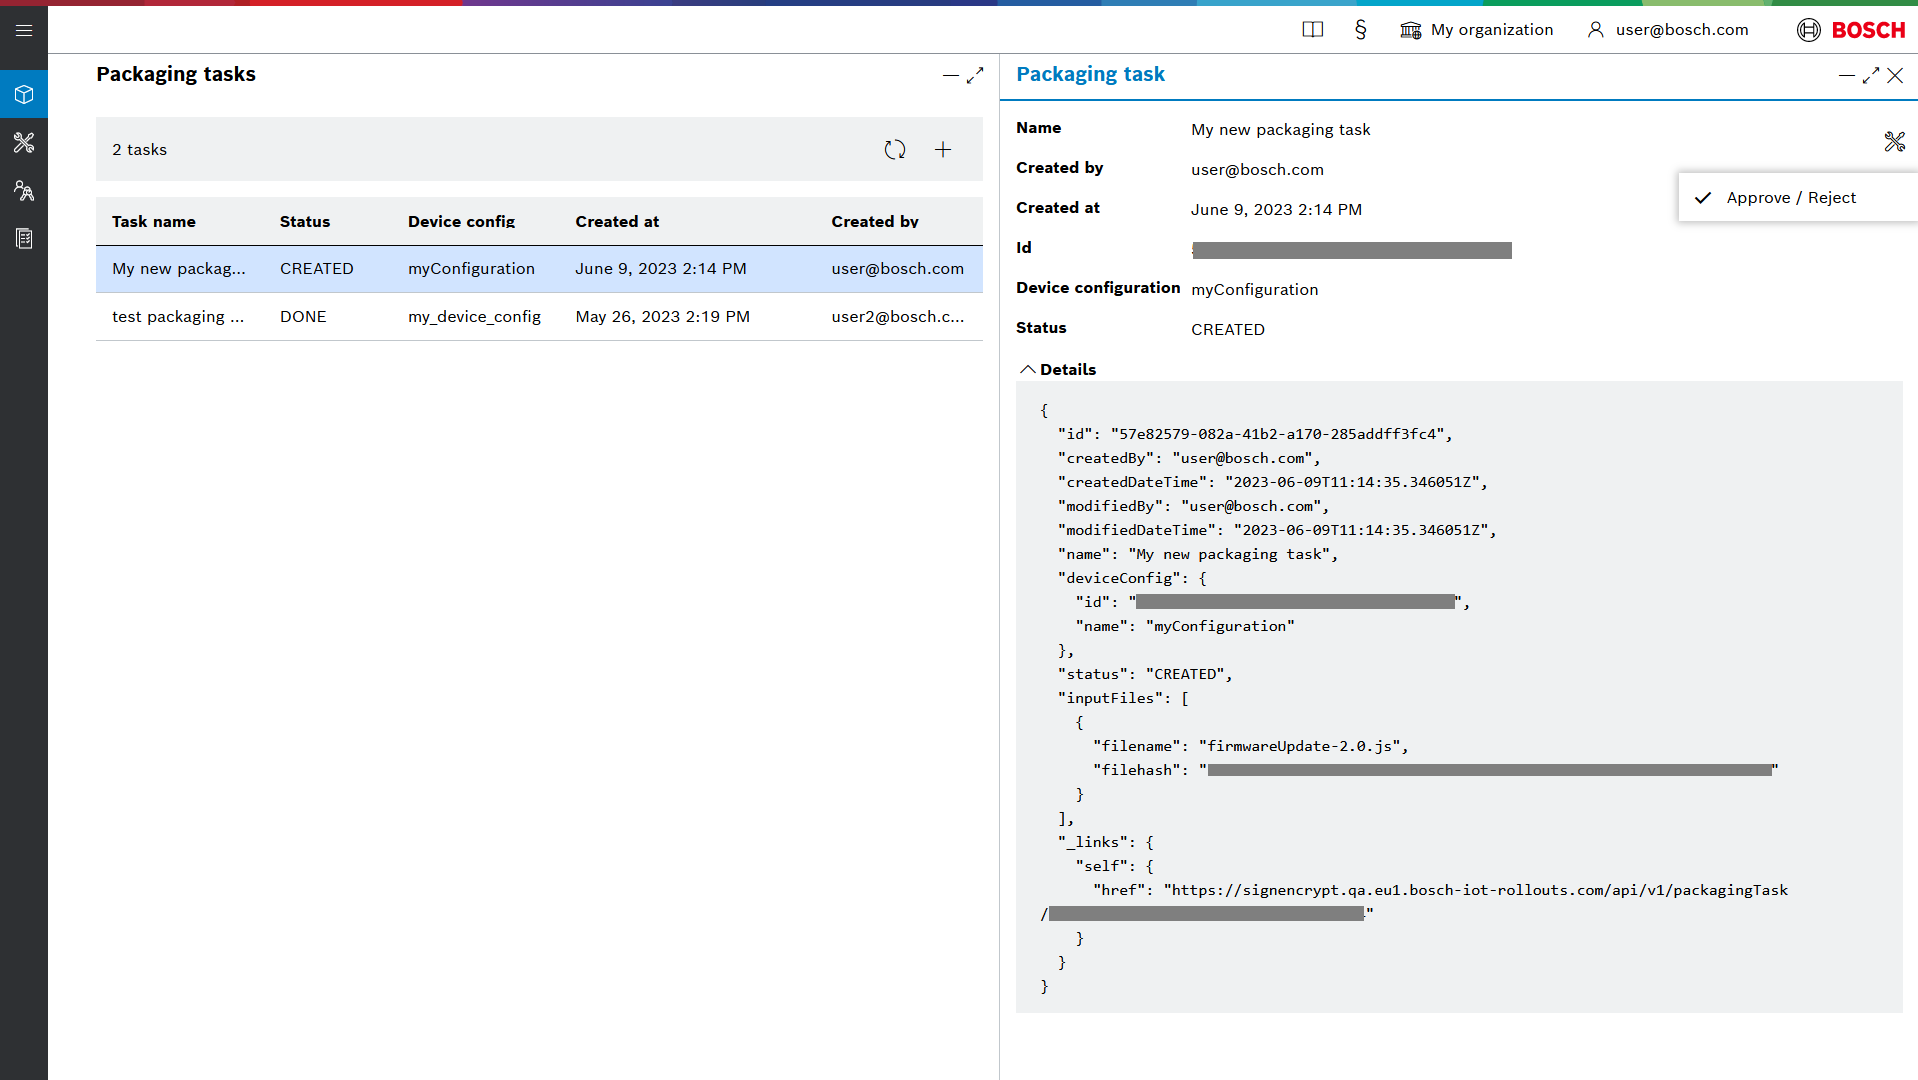Add a new packaging task
1918x1080 pixels.
click(x=942, y=150)
